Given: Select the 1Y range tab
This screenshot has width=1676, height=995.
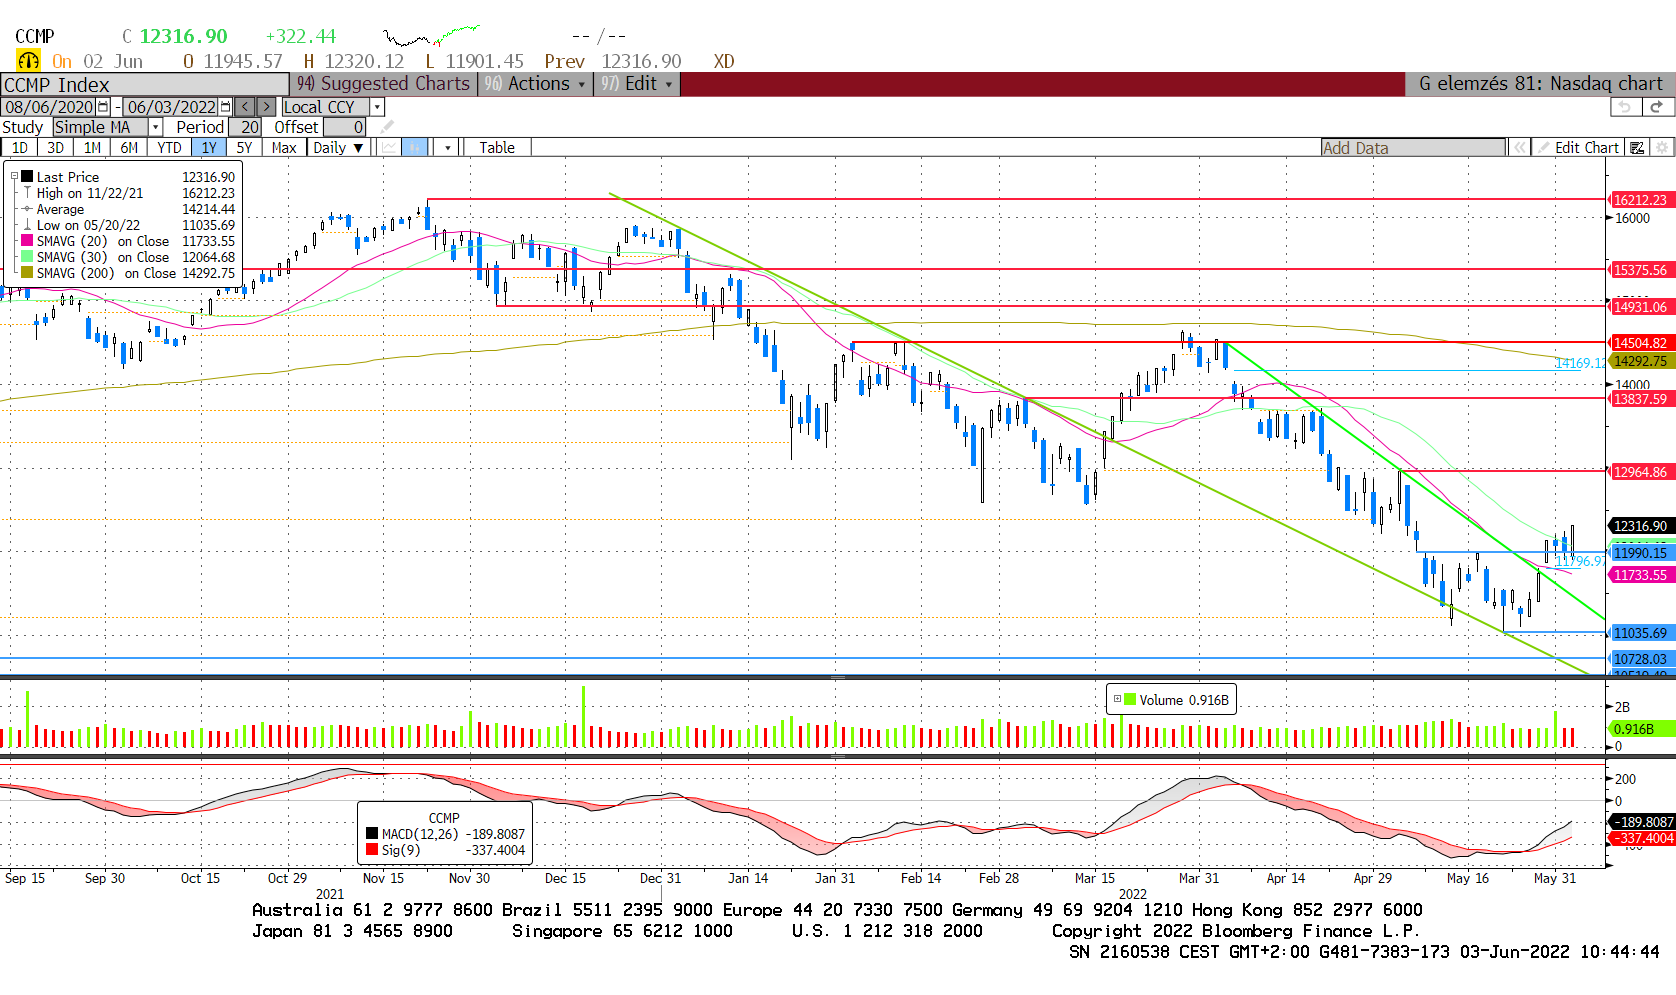Looking at the screenshot, I should 208,148.
